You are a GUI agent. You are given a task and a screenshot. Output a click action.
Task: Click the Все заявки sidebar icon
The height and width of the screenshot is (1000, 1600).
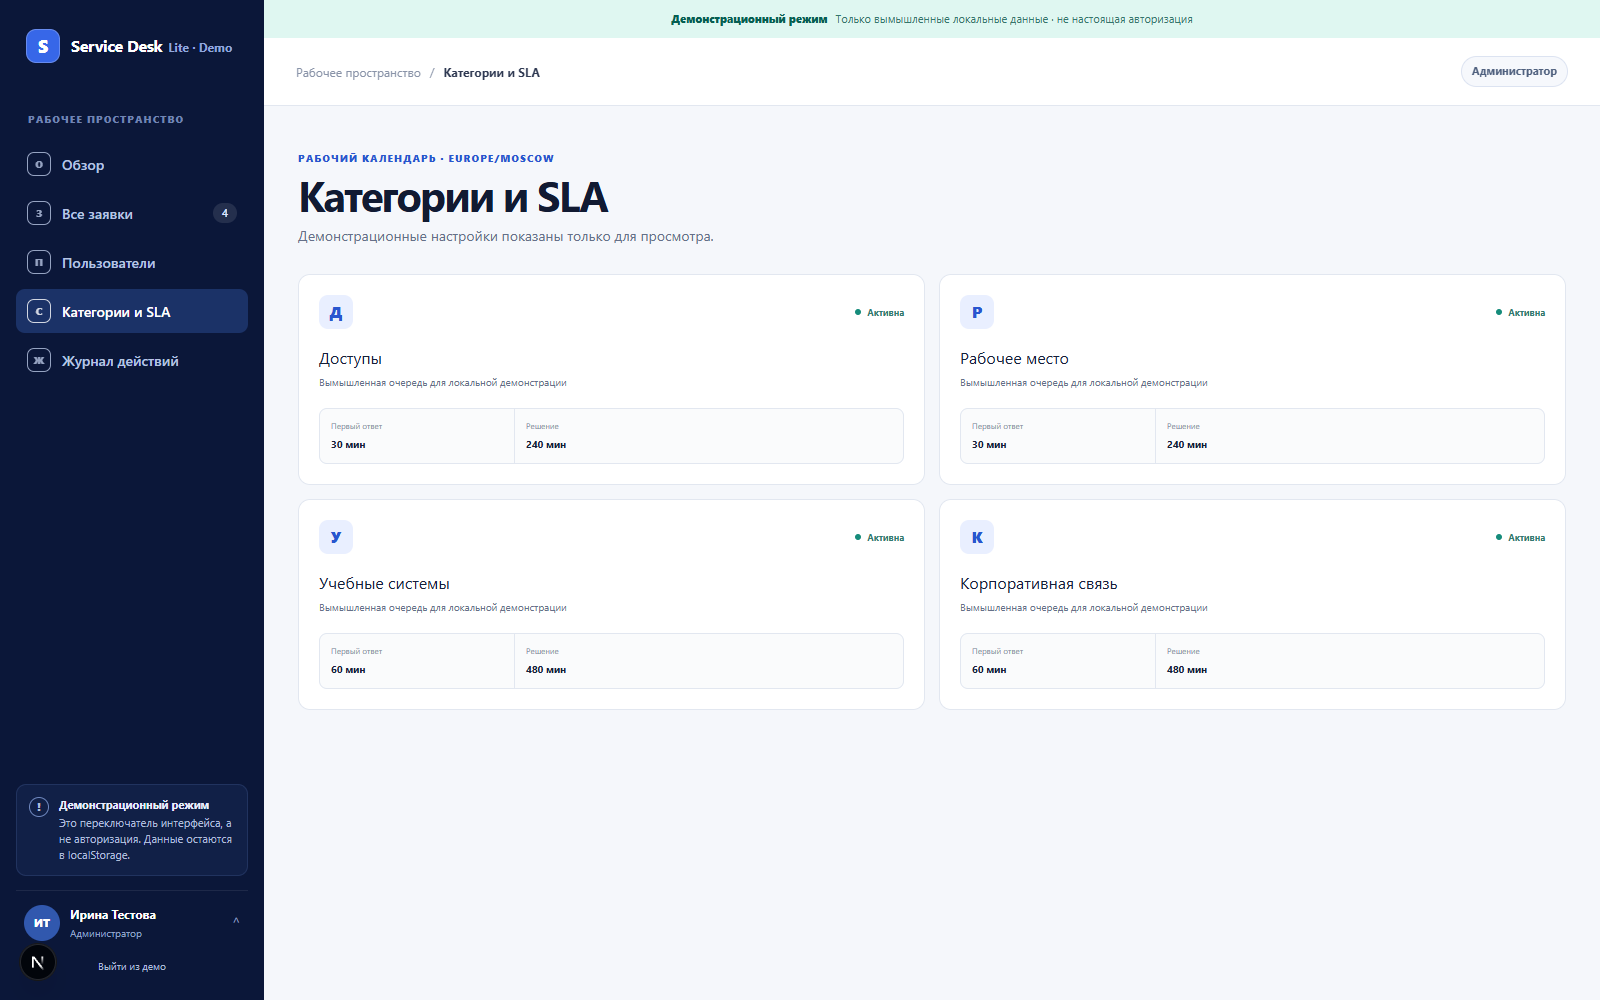pyautogui.click(x=39, y=213)
